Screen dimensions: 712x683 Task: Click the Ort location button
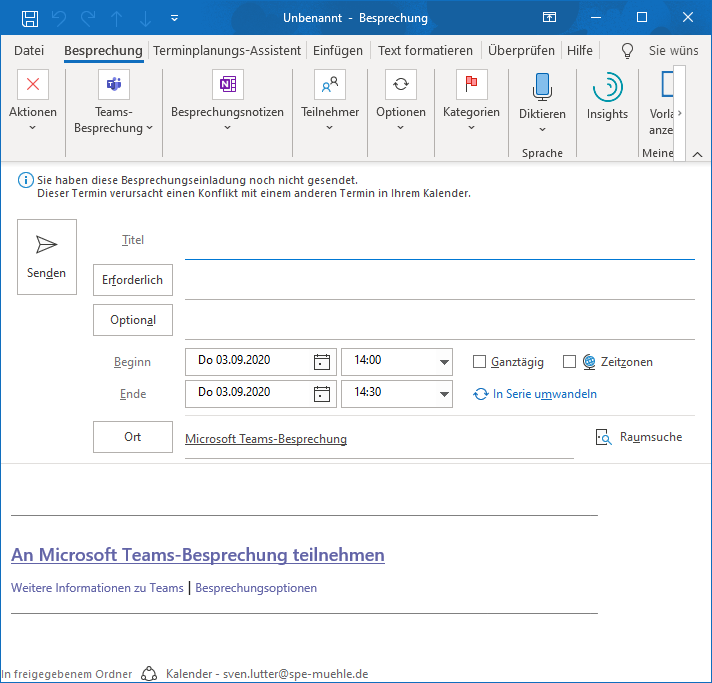coord(133,437)
